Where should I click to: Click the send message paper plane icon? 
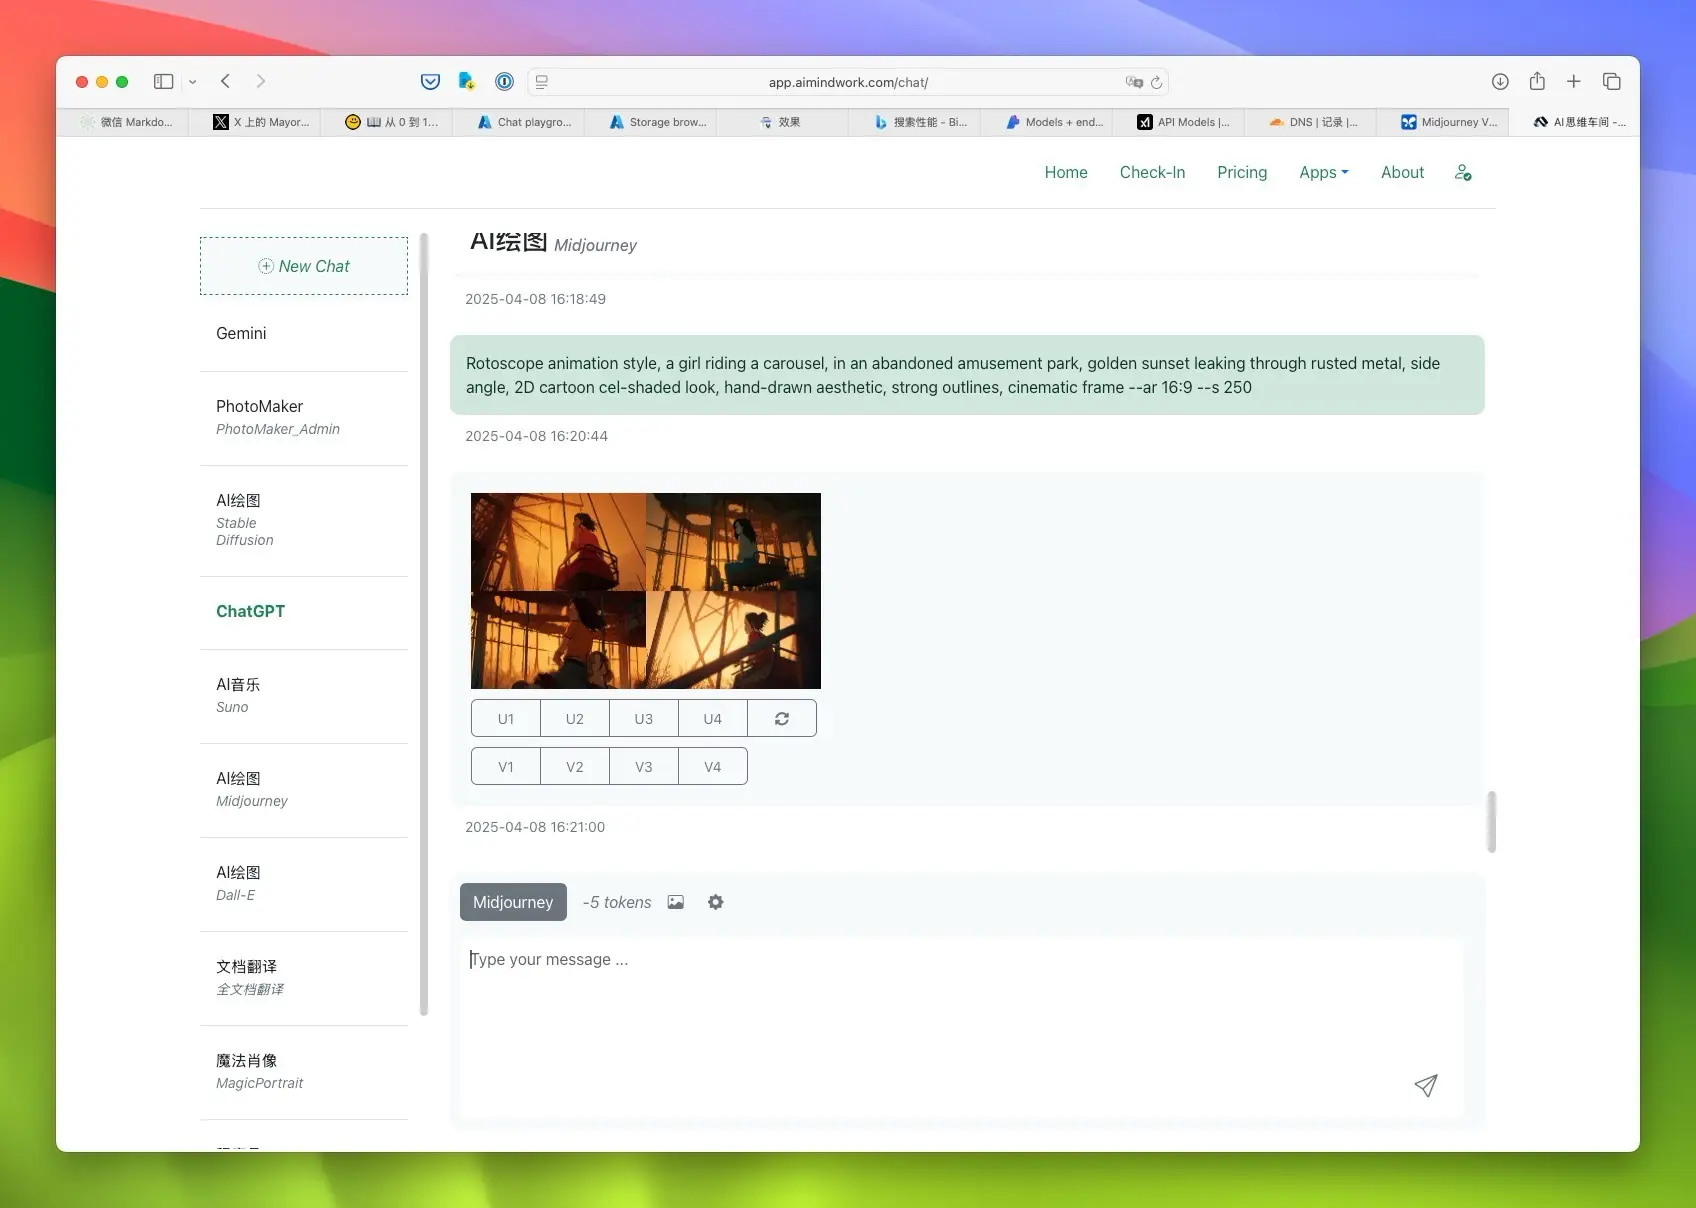(x=1426, y=1085)
